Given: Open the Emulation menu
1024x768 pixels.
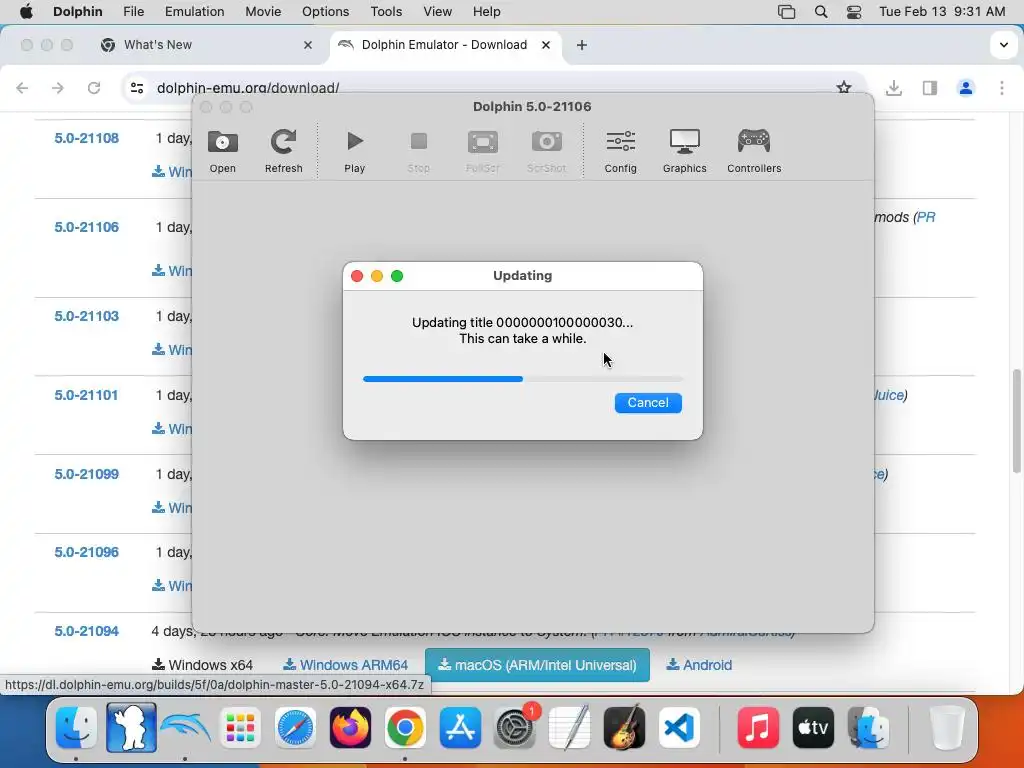Looking at the screenshot, I should coord(195,12).
